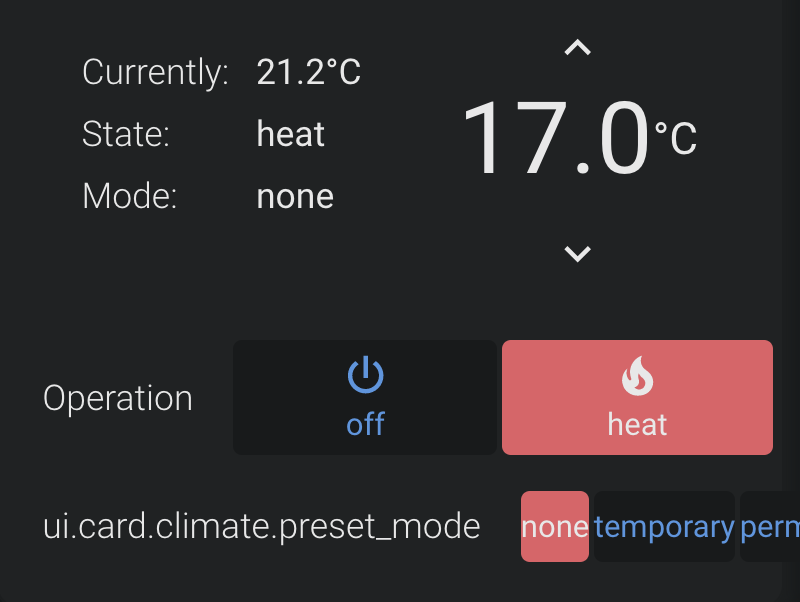
Task: Select the temporary preset option
Action: click(663, 526)
